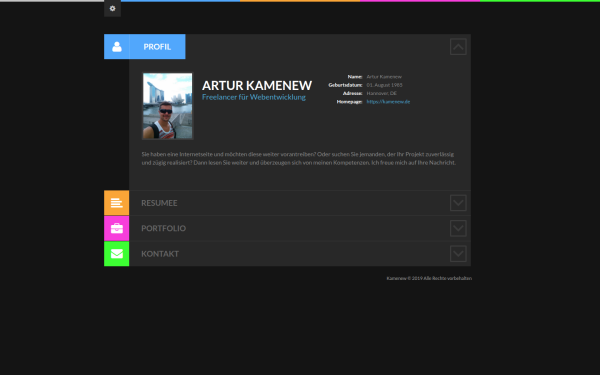Click the birth date value '01. August 1985'
This screenshot has height=375, width=600.
[x=384, y=85]
